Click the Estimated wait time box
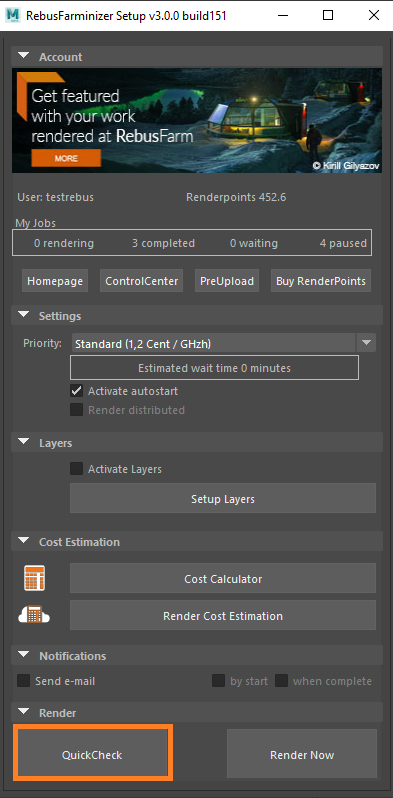Viewport: 393px width, 798px height. [x=214, y=367]
